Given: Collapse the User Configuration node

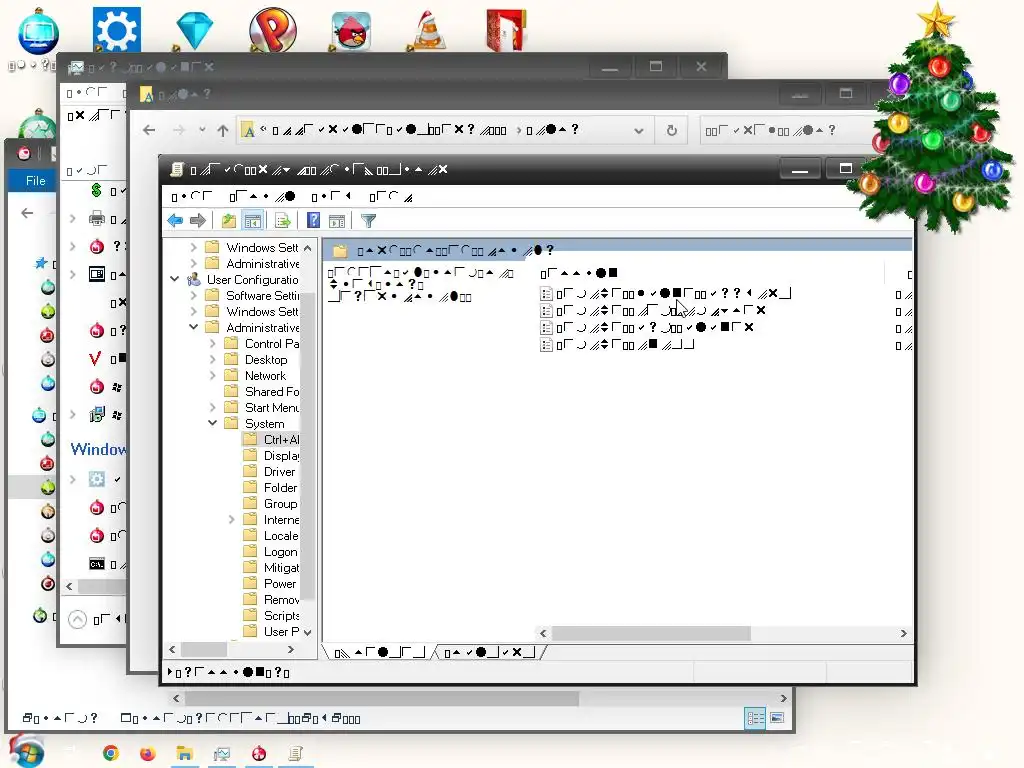Looking at the screenshot, I should [174, 279].
